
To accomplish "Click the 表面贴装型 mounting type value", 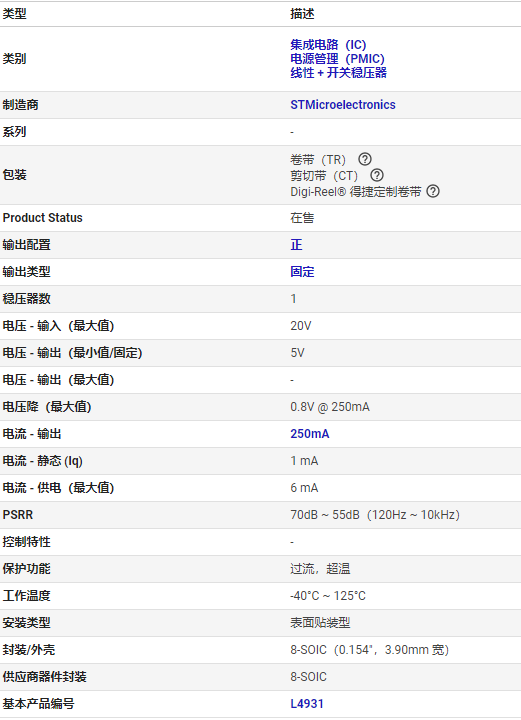I will coord(320,623).
